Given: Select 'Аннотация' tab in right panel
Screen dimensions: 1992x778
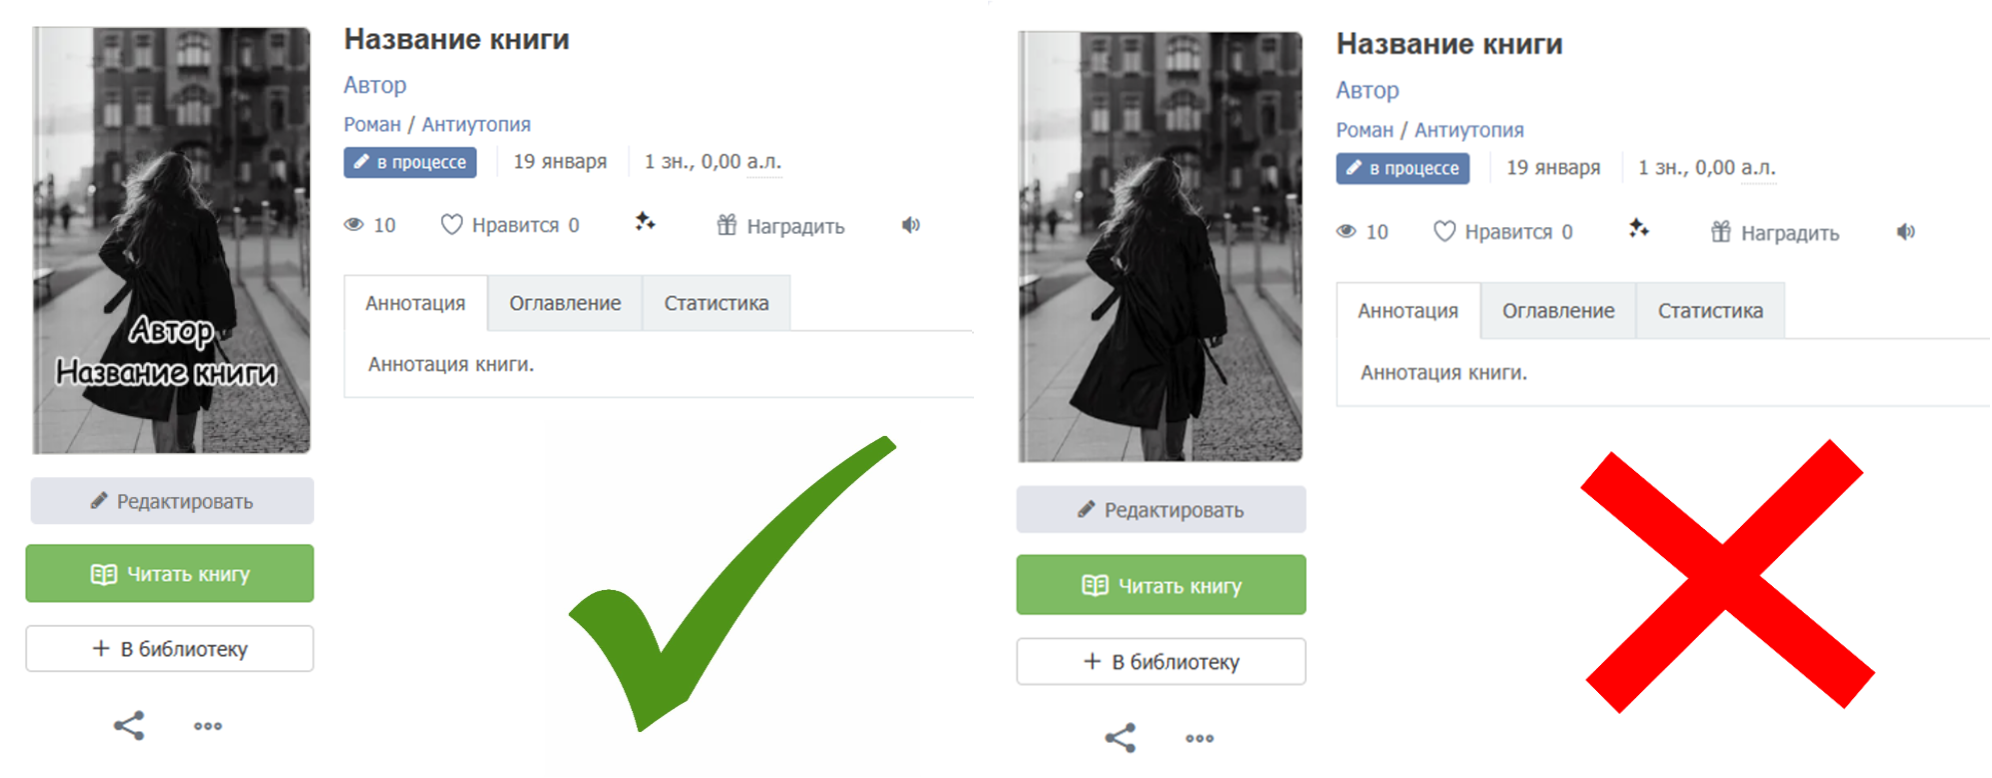Looking at the screenshot, I should point(1408,311).
